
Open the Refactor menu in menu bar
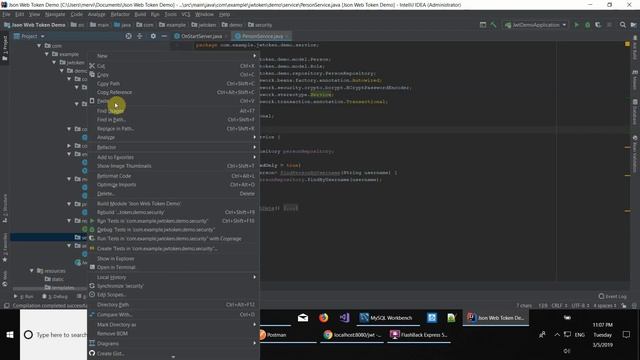click(x=120, y=14)
